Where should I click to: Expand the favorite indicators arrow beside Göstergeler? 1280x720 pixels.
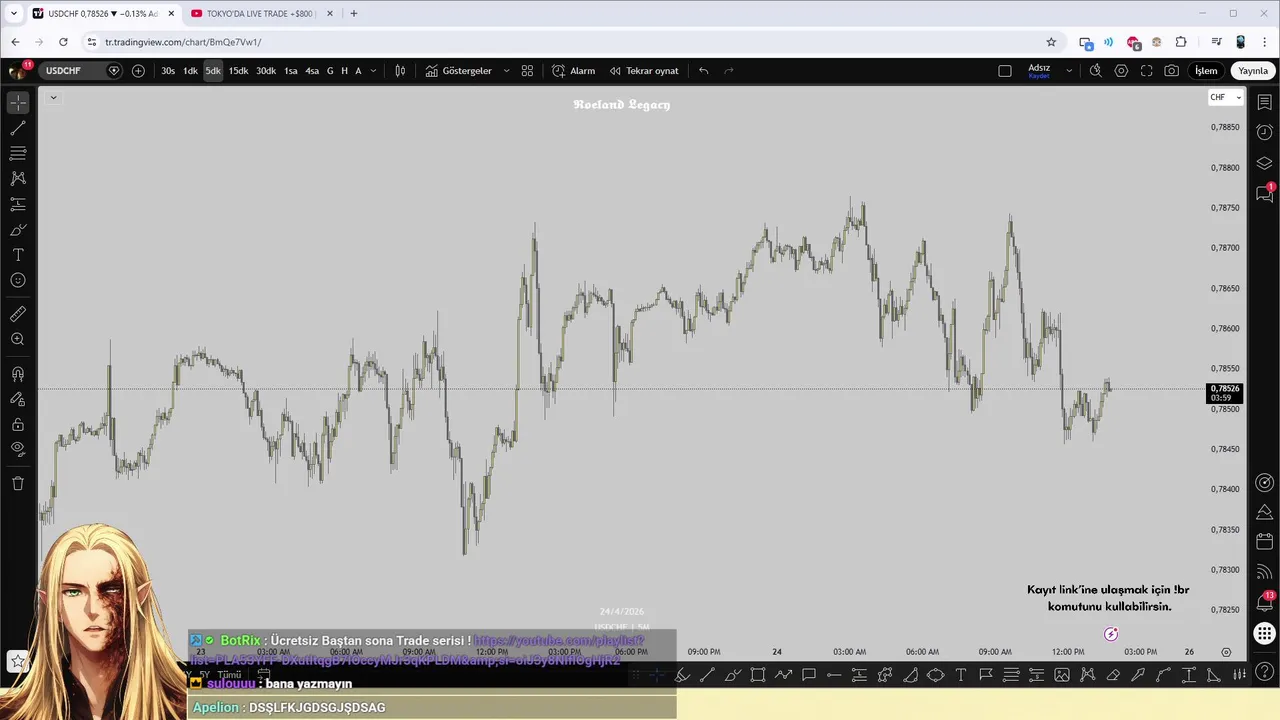506,71
